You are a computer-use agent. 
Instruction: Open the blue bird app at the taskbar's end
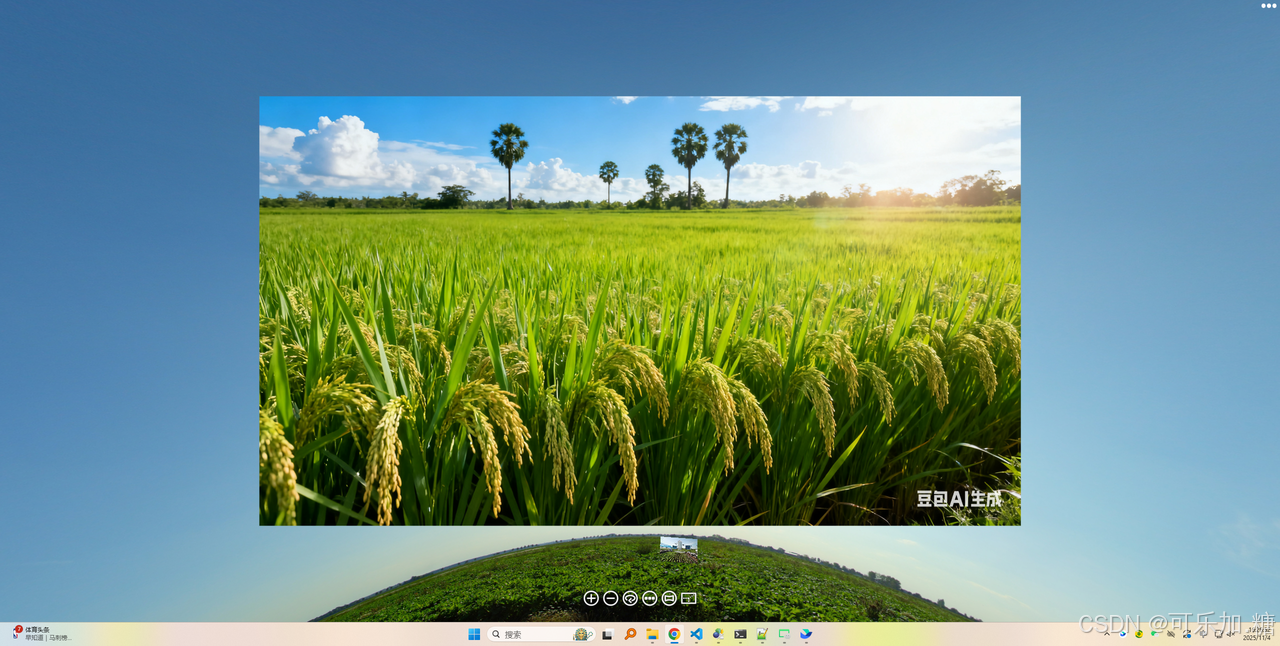pyautogui.click(x=806, y=634)
